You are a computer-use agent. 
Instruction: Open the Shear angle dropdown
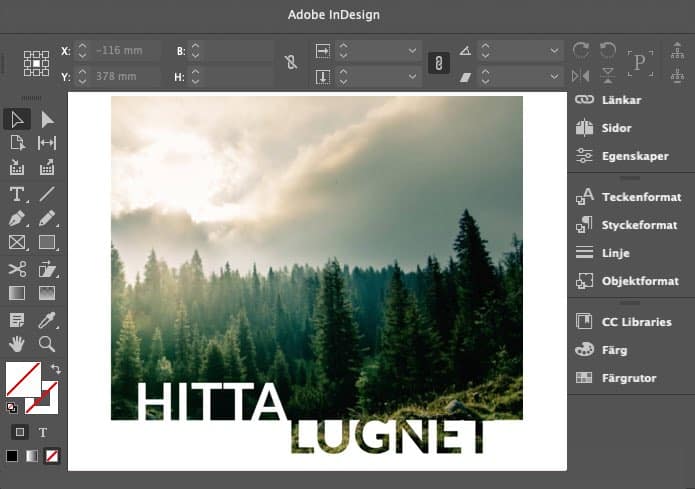pos(554,76)
